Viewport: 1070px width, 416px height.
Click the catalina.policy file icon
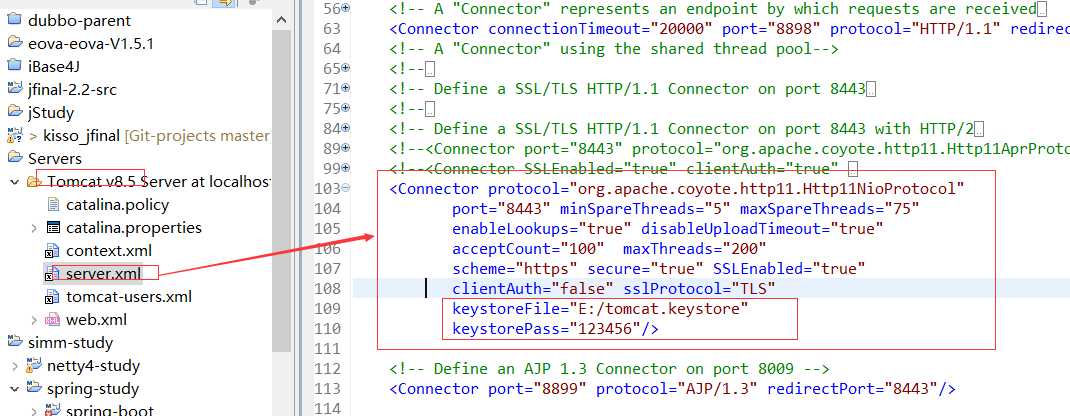[x=53, y=204]
